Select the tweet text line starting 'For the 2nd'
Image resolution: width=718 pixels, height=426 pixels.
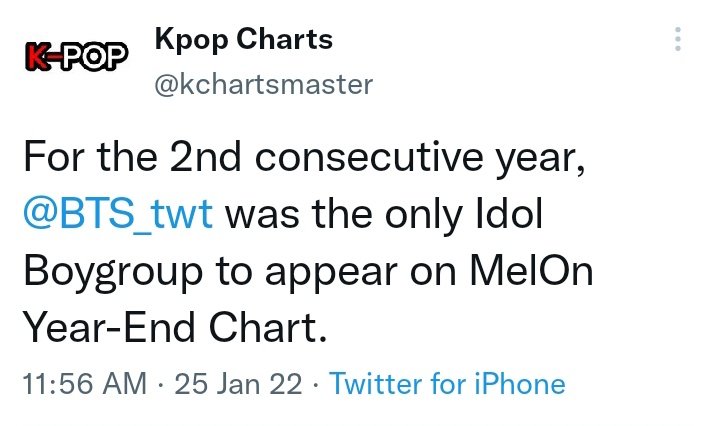(x=304, y=158)
